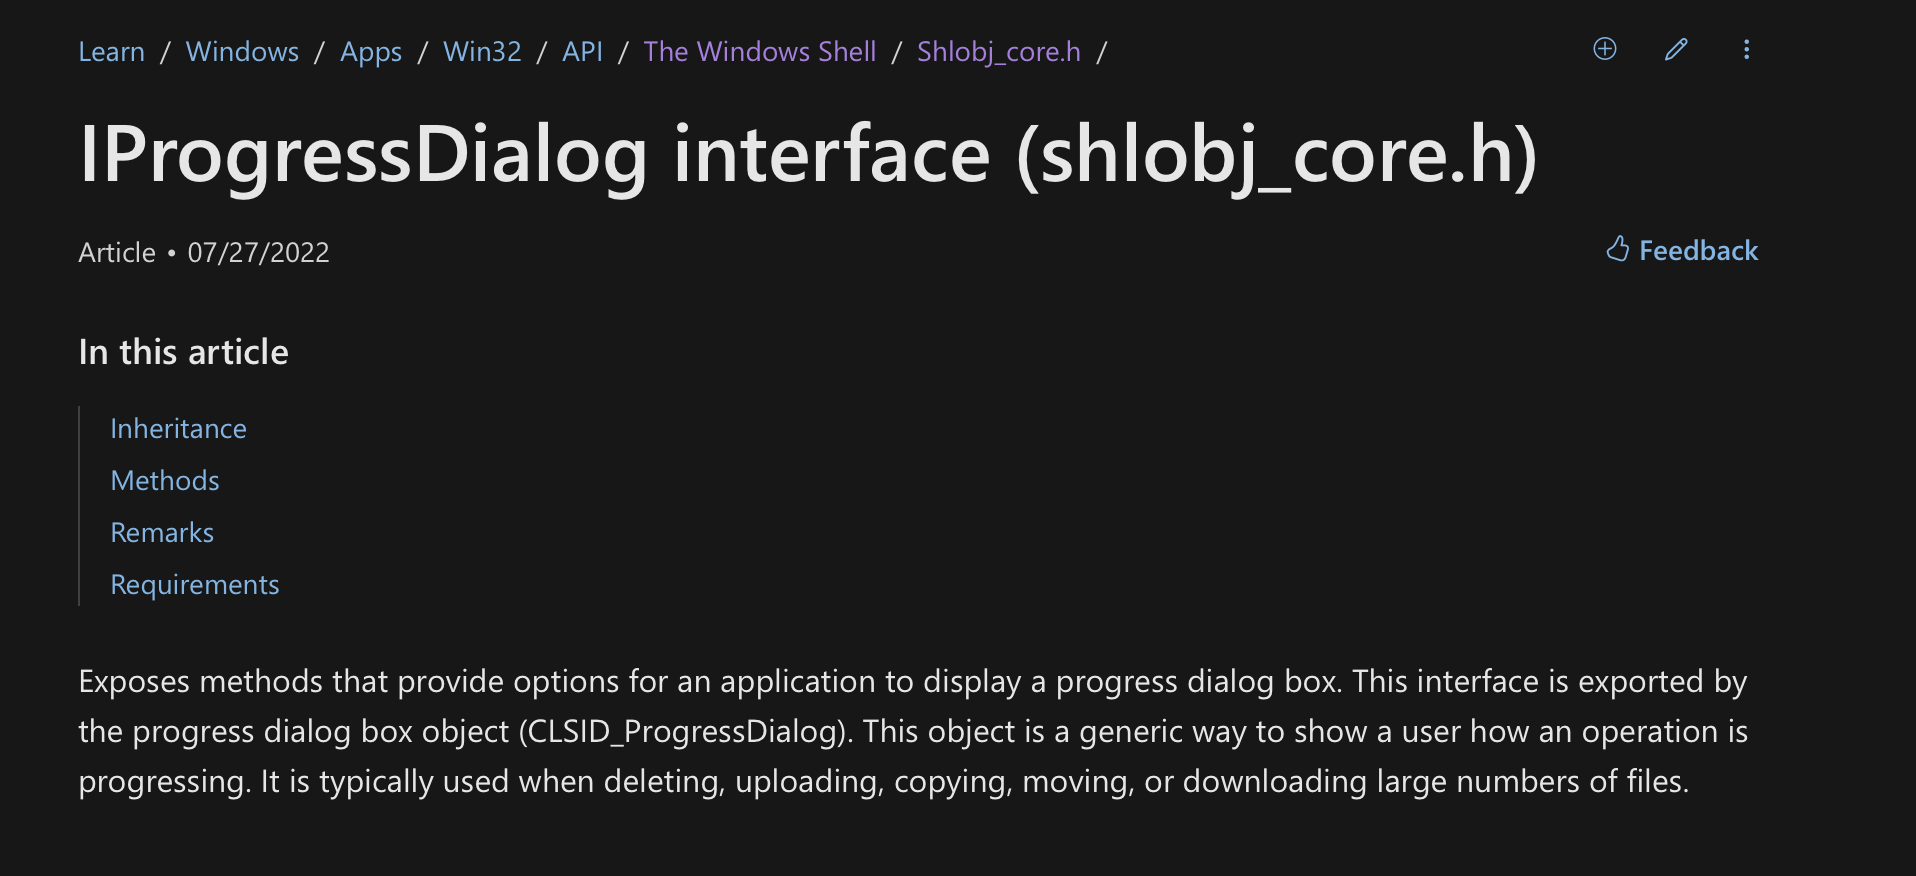Click the thumbs-up icon next to Feedback
Screen dimensions: 1916x876
pyautogui.click(x=1619, y=250)
